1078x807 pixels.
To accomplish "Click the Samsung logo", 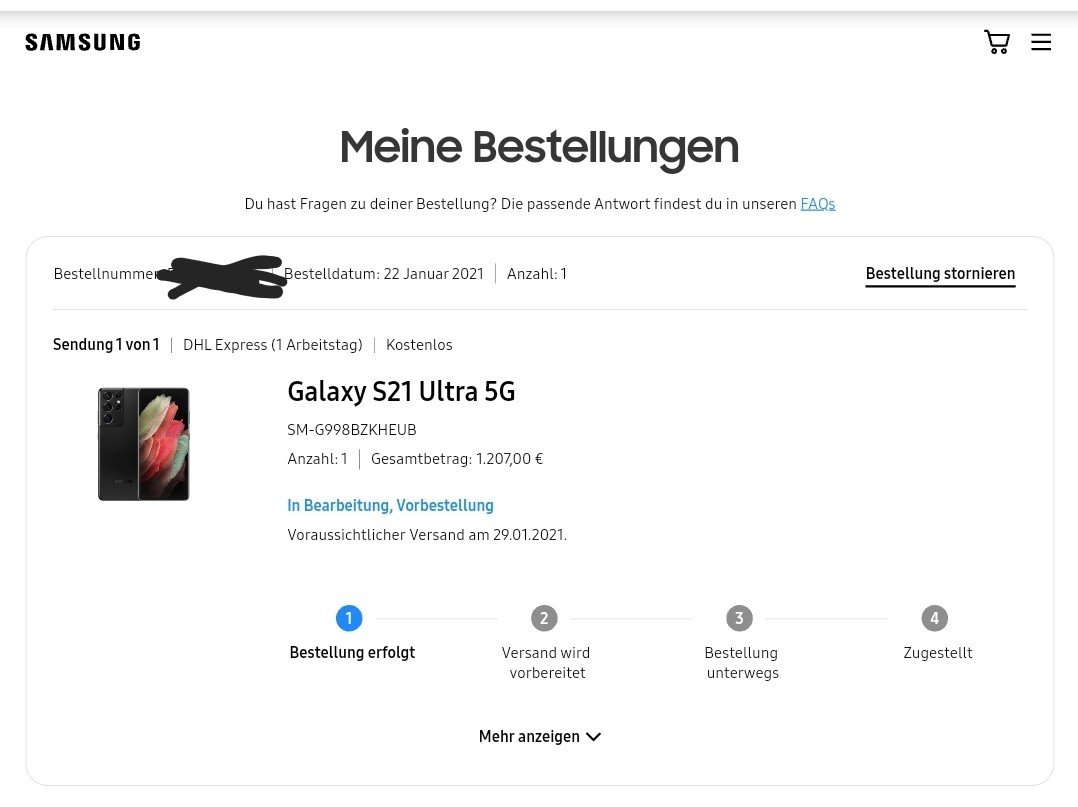I will point(83,43).
